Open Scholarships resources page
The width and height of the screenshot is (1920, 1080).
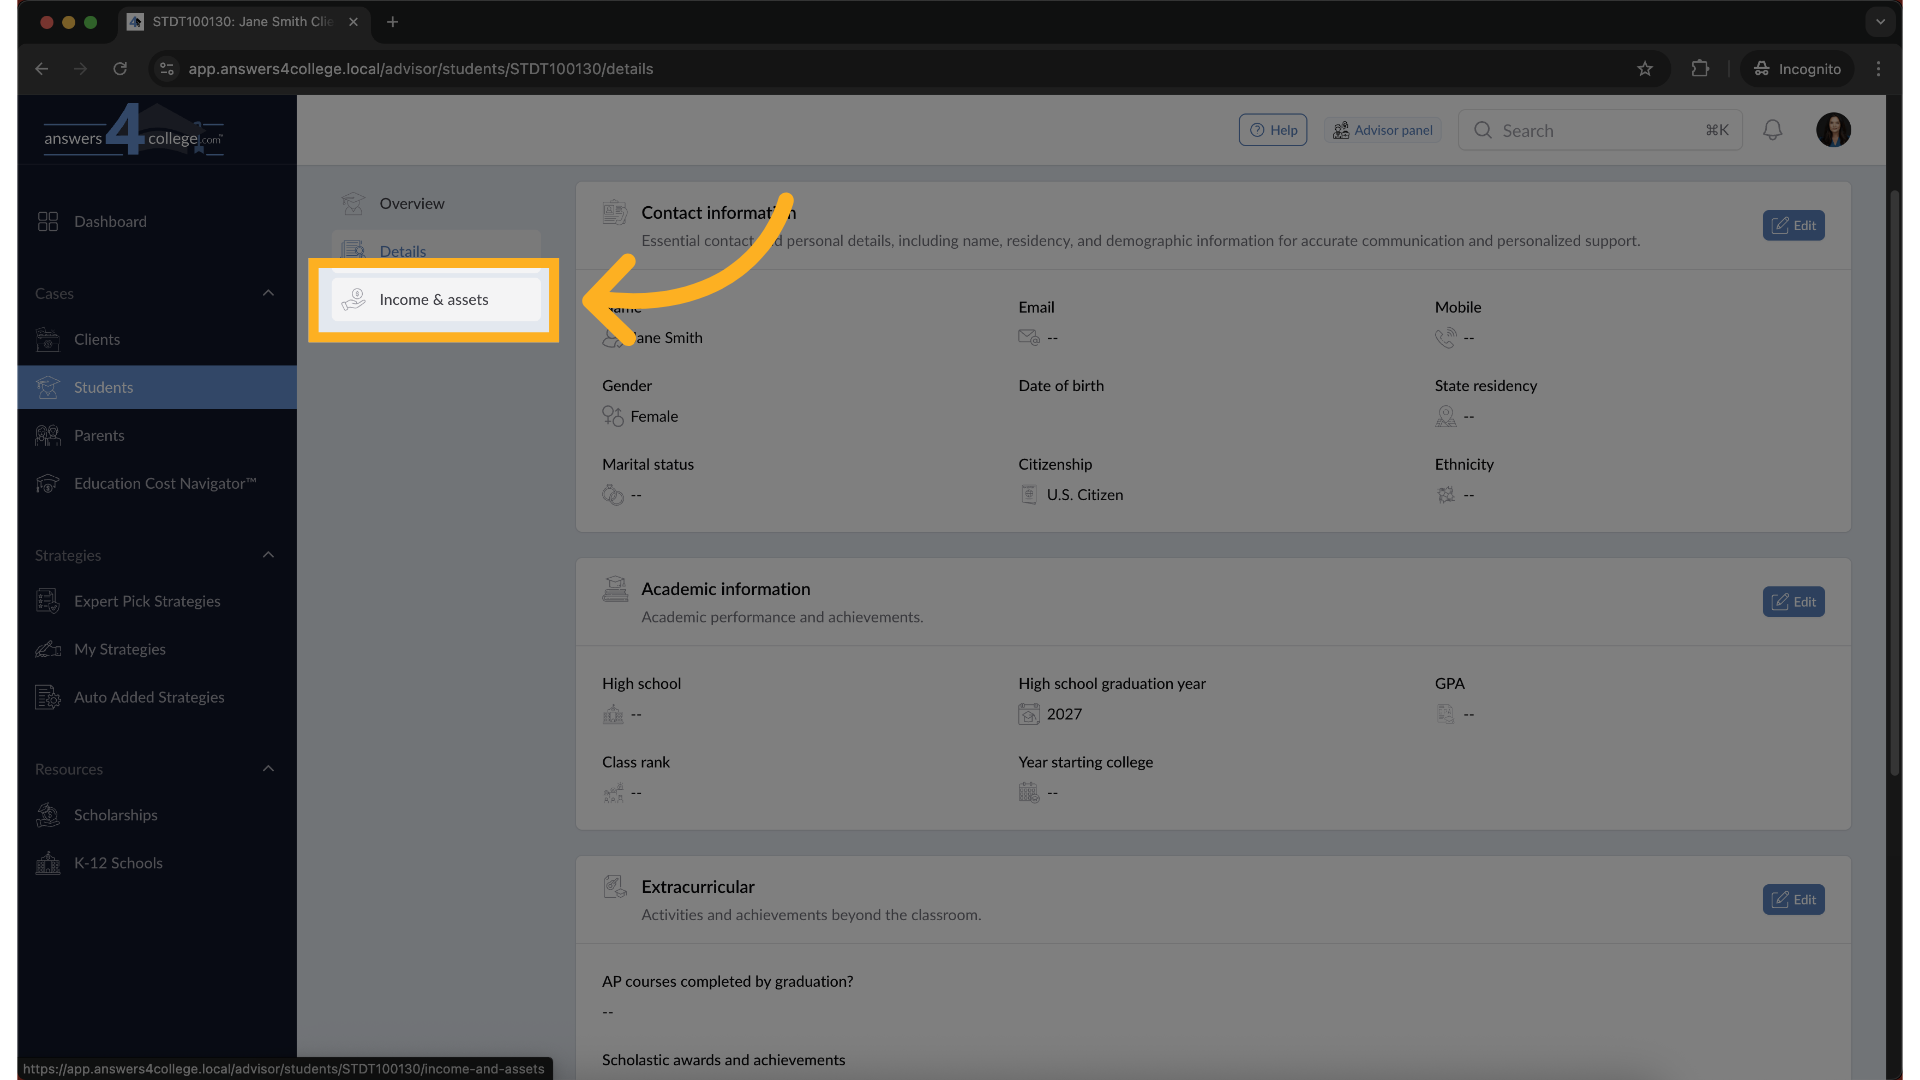[x=116, y=815]
